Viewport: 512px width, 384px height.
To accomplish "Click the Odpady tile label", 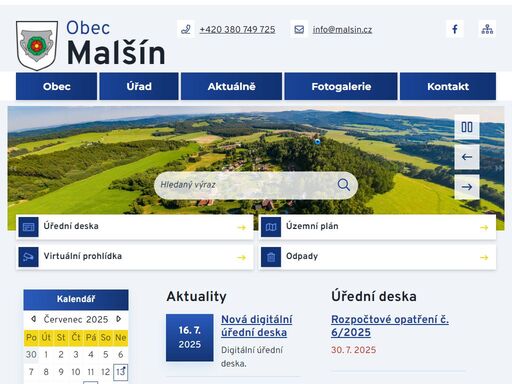I will 302,256.
